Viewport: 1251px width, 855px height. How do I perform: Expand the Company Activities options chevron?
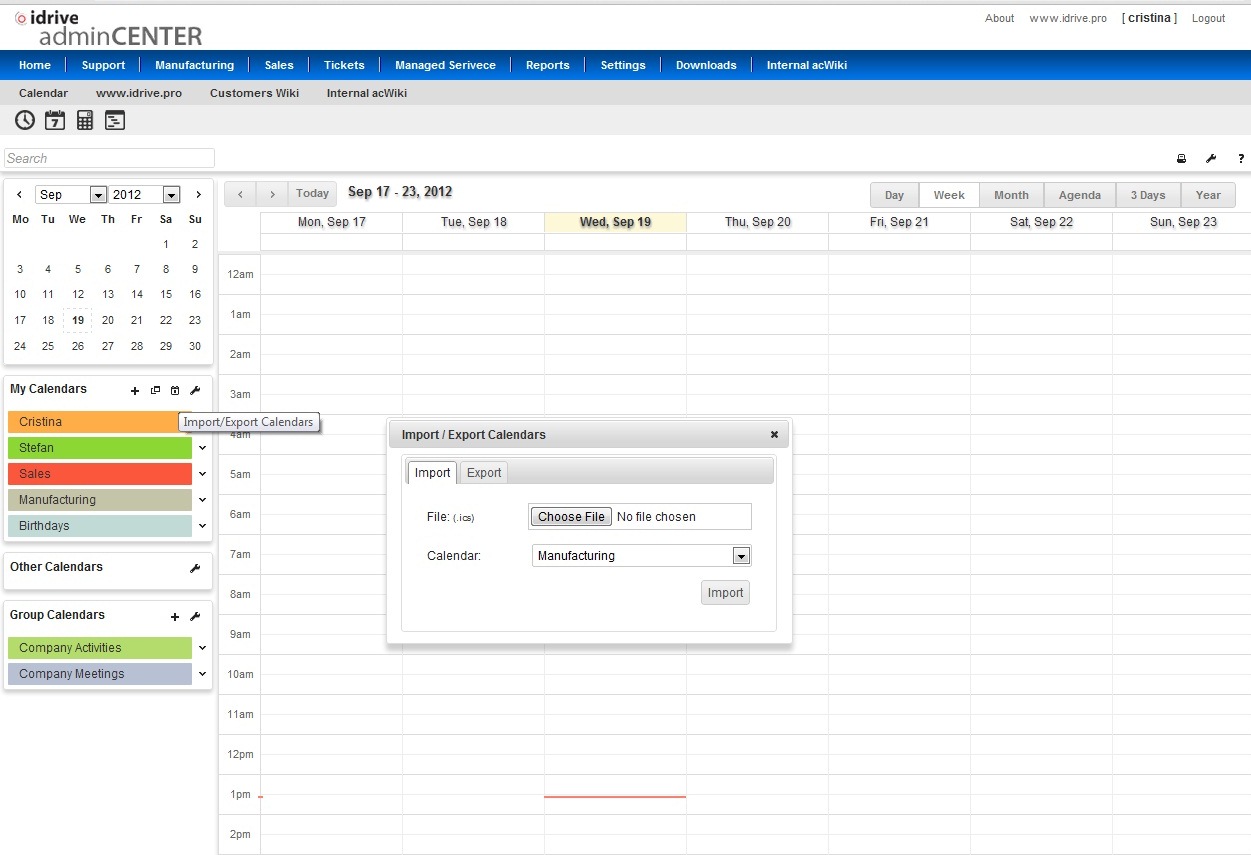click(x=202, y=648)
